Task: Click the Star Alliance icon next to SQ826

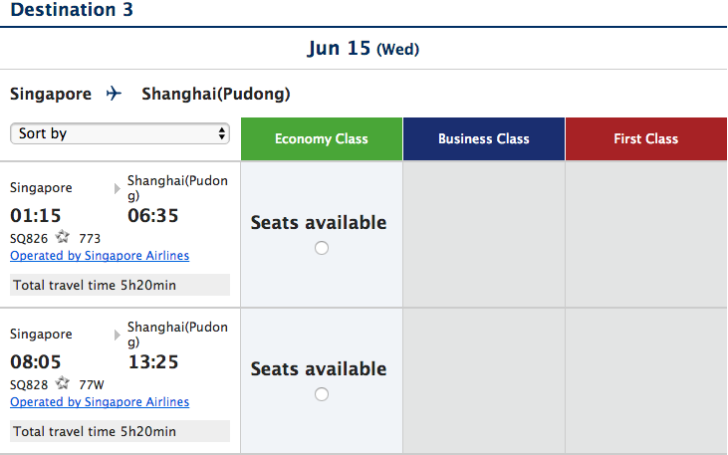Action: 63,237
